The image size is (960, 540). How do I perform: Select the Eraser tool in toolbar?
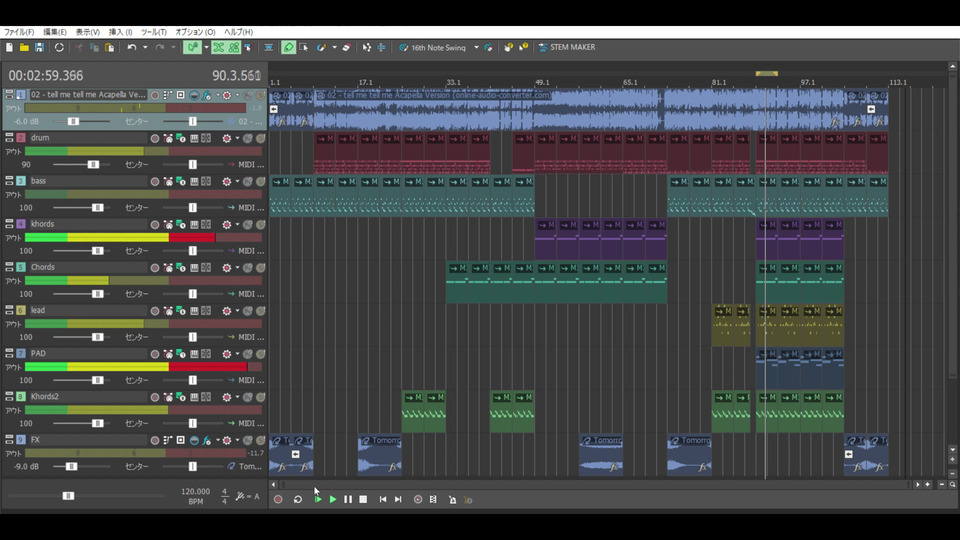[x=346, y=47]
